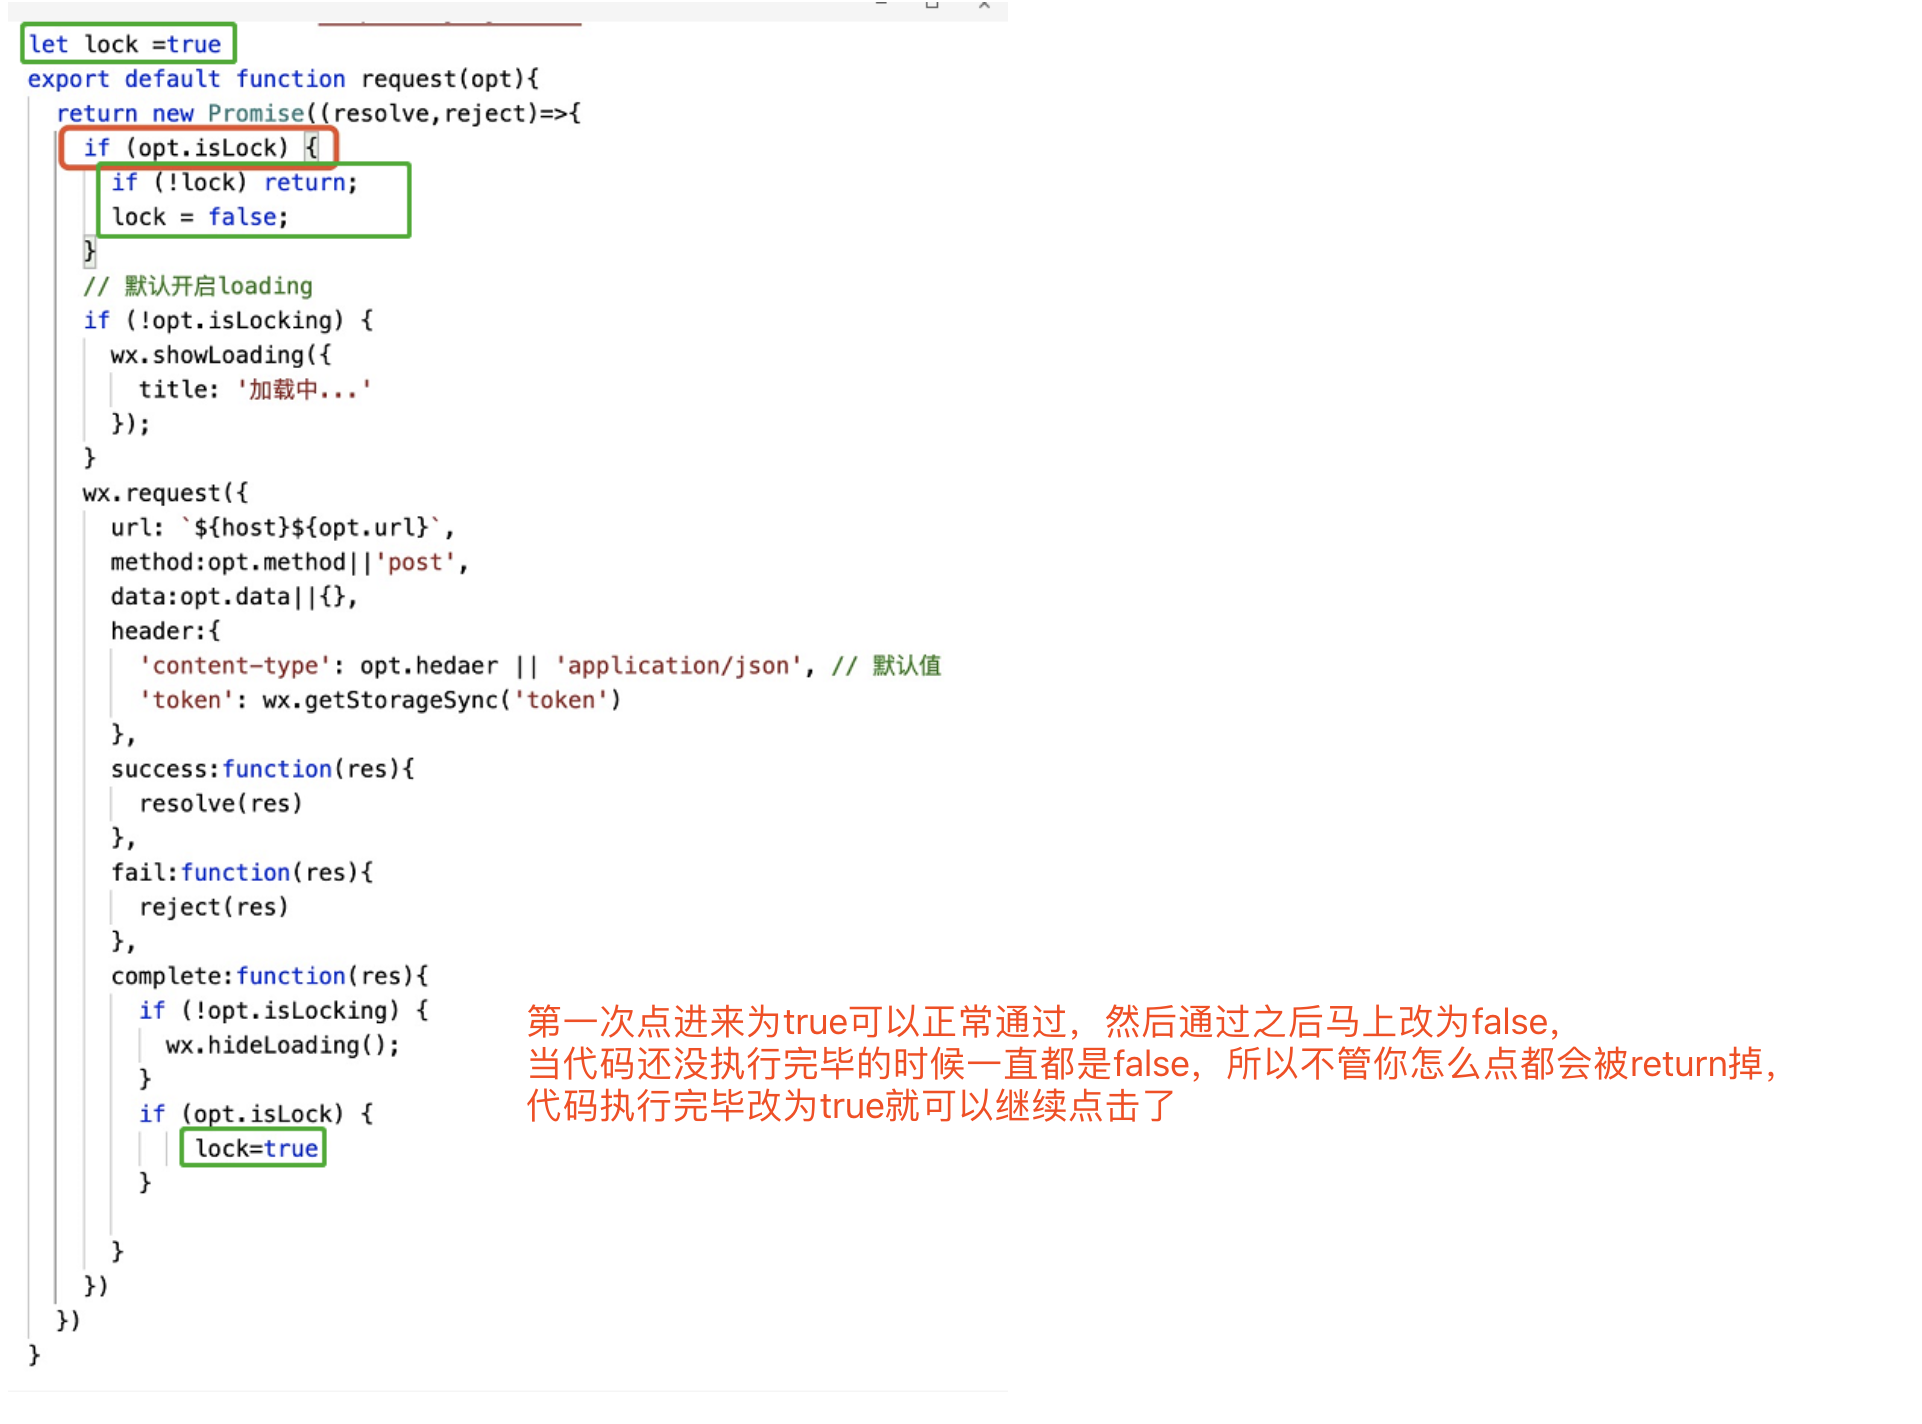The height and width of the screenshot is (1424, 1922).
Task: Click the 'success:function(res){' line
Action: click(262, 769)
